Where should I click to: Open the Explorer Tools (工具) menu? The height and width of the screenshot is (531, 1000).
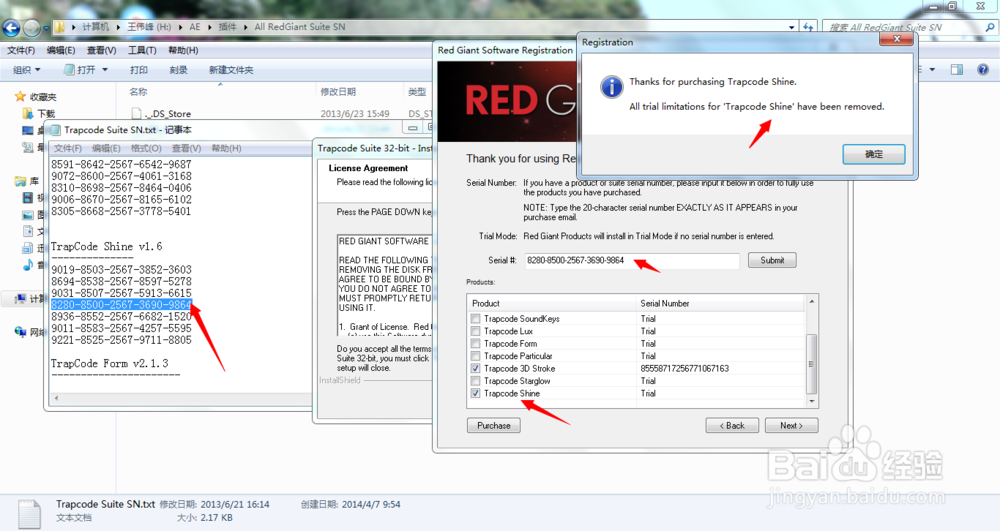pyautogui.click(x=142, y=50)
